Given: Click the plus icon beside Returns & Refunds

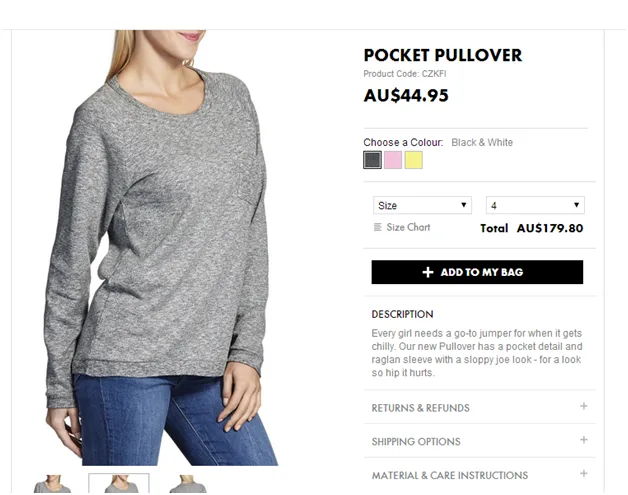Looking at the screenshot, I should pos(584,406).
